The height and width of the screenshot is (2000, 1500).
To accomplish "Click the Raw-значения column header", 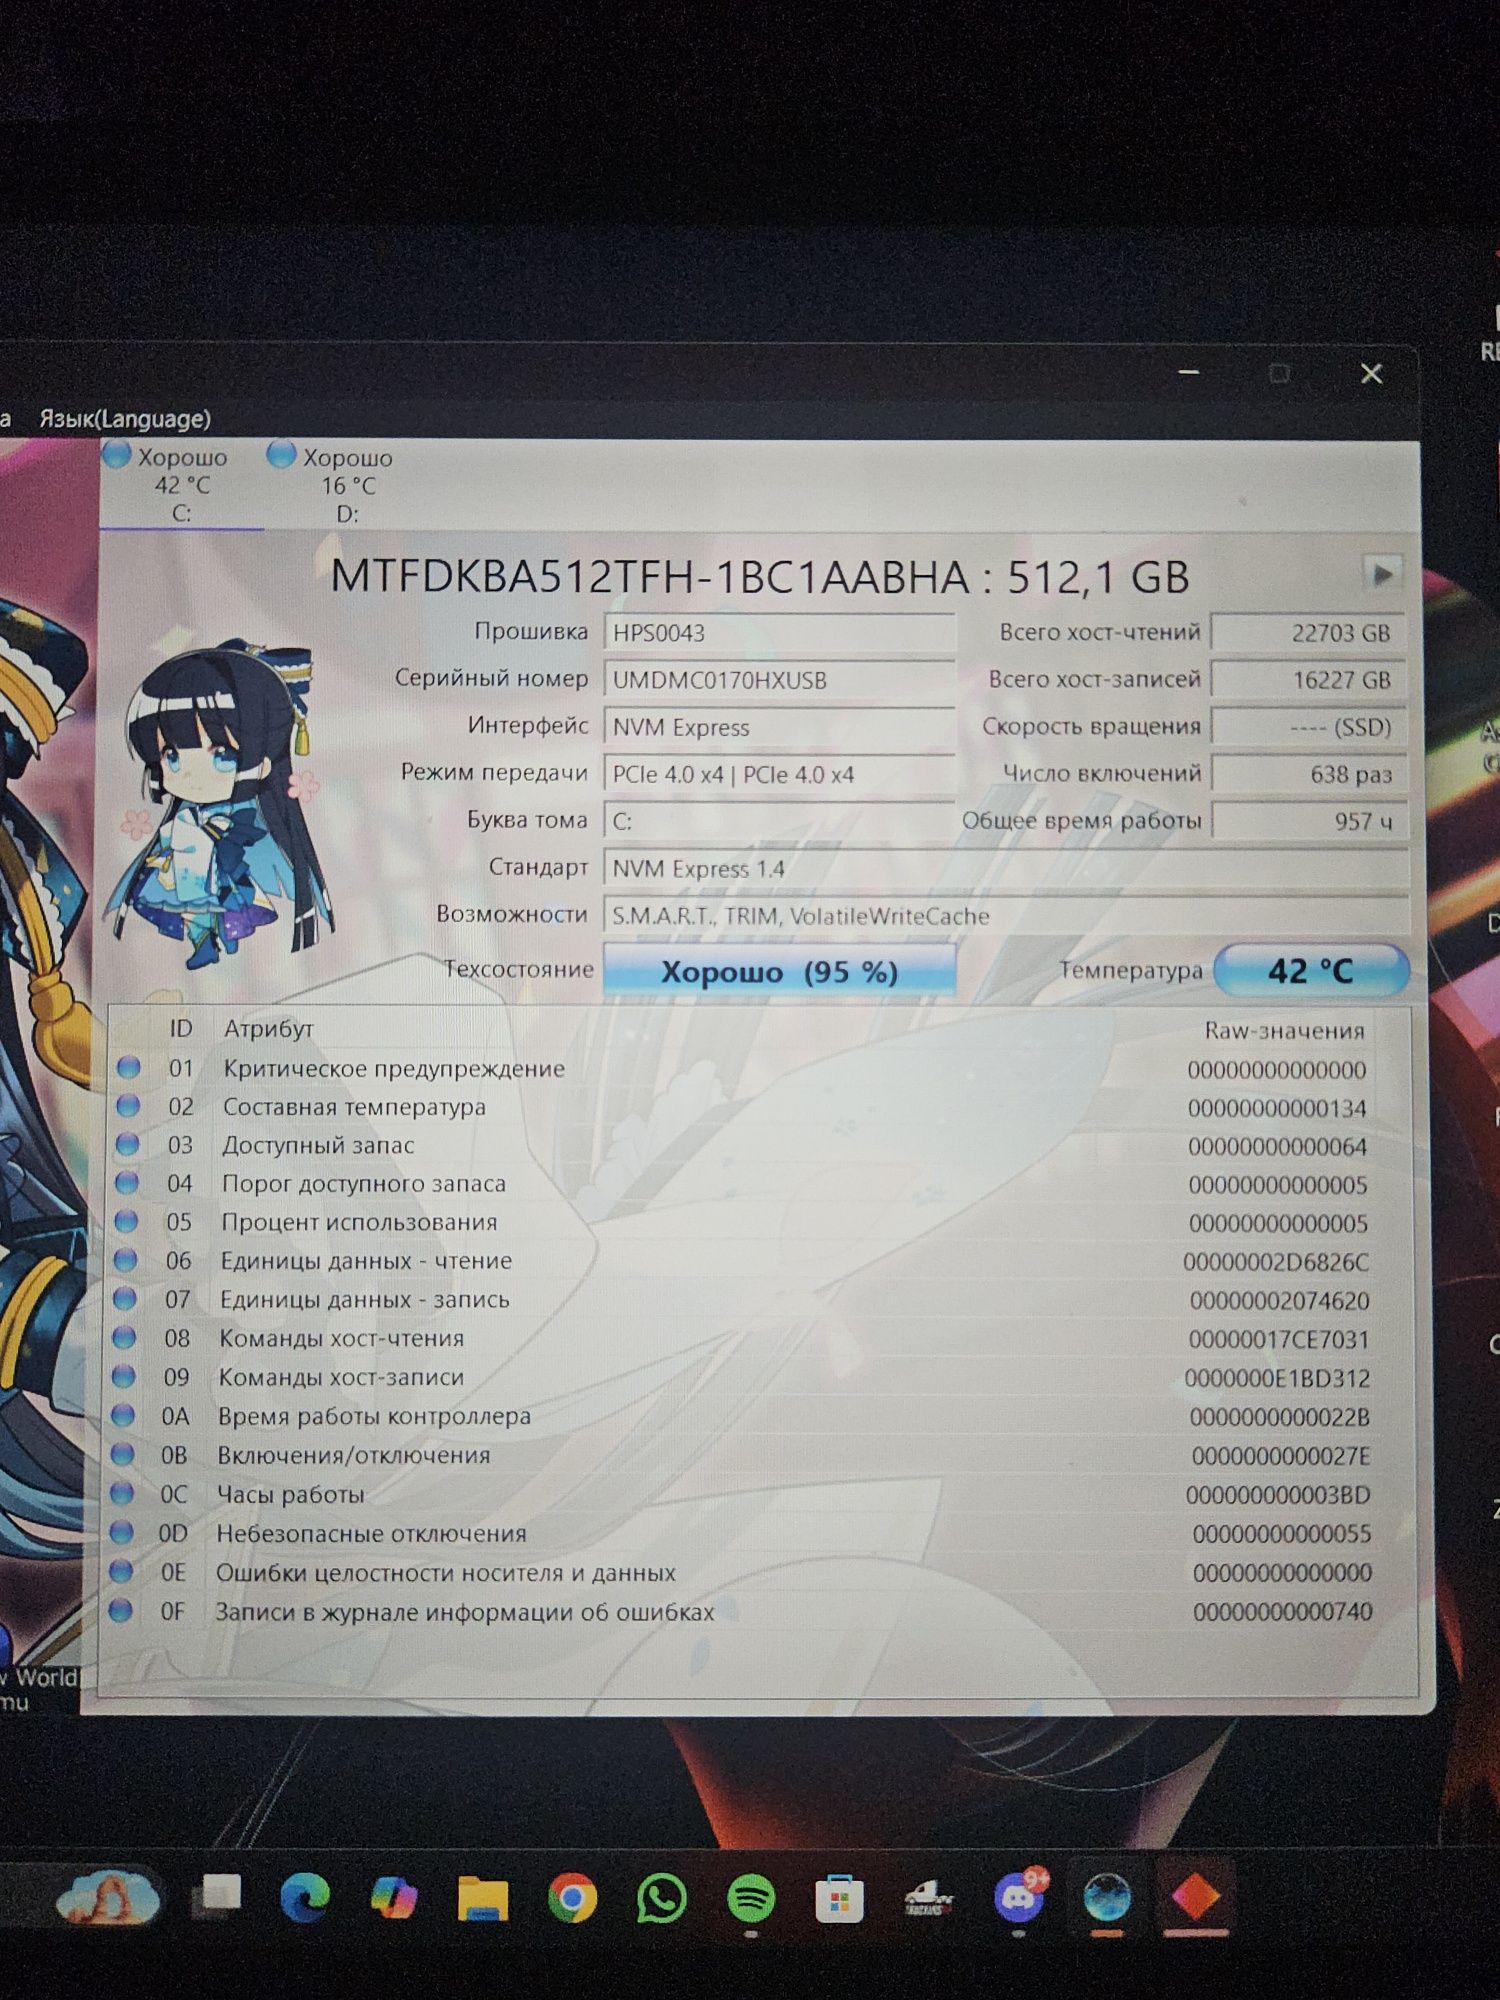I will [x=1284, y=1030].
